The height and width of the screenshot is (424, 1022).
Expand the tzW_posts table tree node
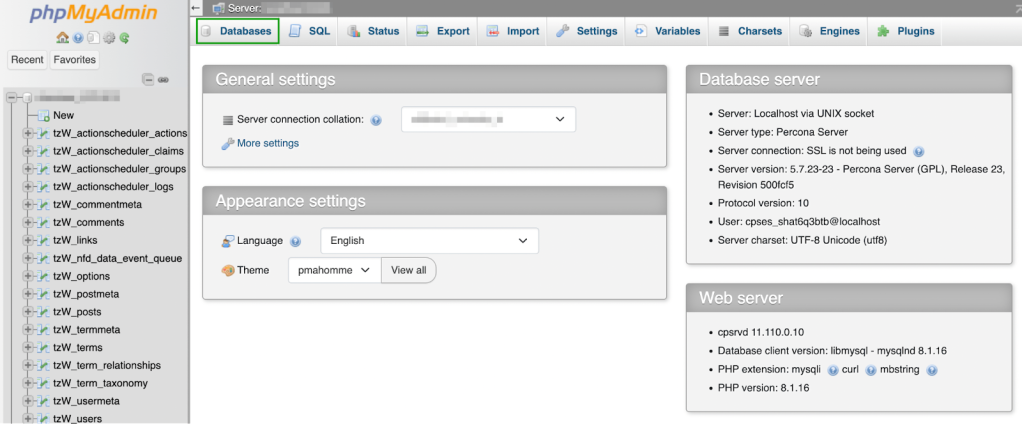[27, 312]
